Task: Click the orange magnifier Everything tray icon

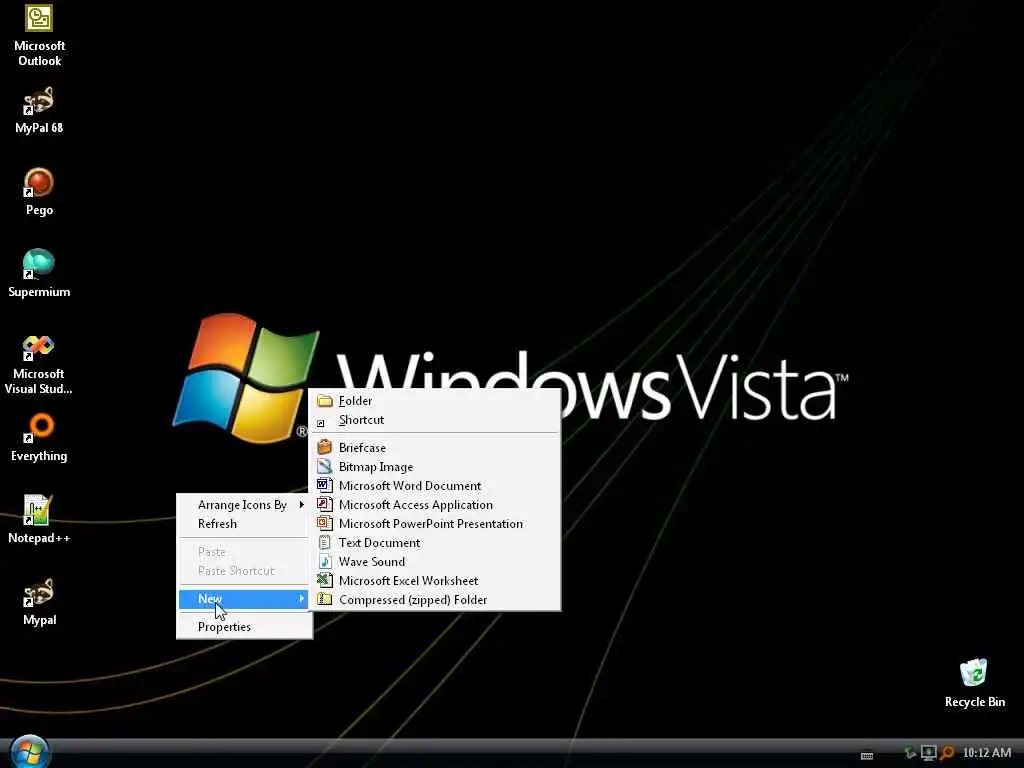Action: (947, 753)
